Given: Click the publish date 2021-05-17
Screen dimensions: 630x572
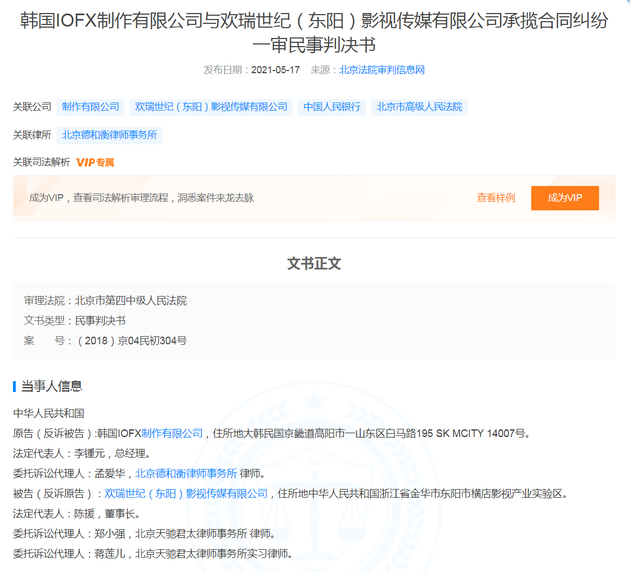Looking at the screenshot, I should [x=276, y=70].
